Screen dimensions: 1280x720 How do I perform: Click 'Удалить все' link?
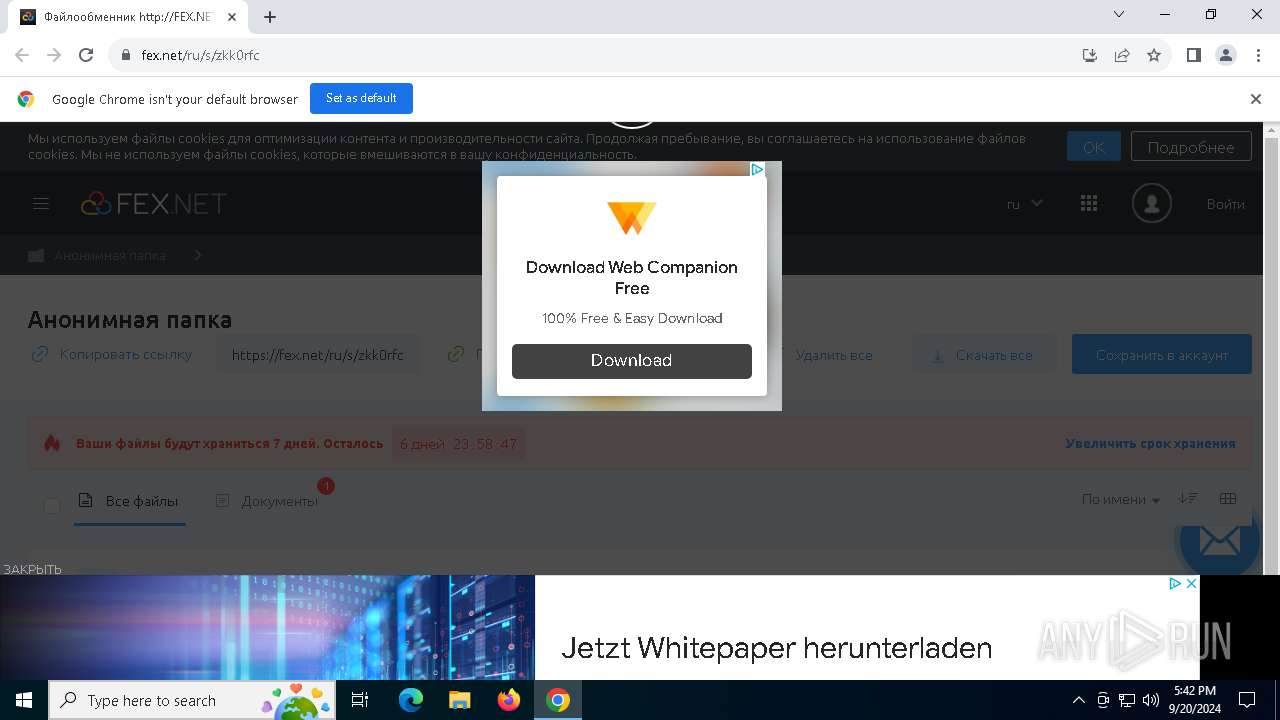pos(834,355)
